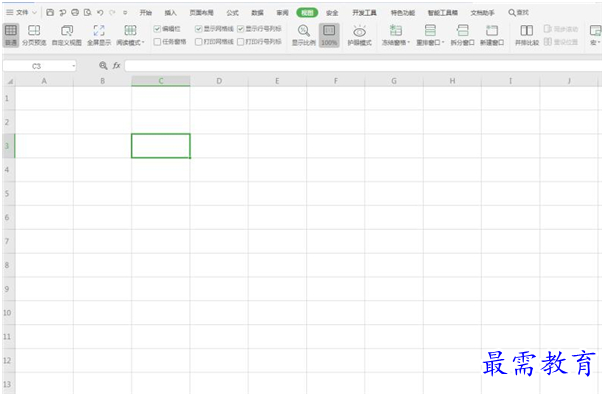604x395 pixels.
Task: Expand the Freeze Panes dropdown arrow
Action: click(409, 42)
